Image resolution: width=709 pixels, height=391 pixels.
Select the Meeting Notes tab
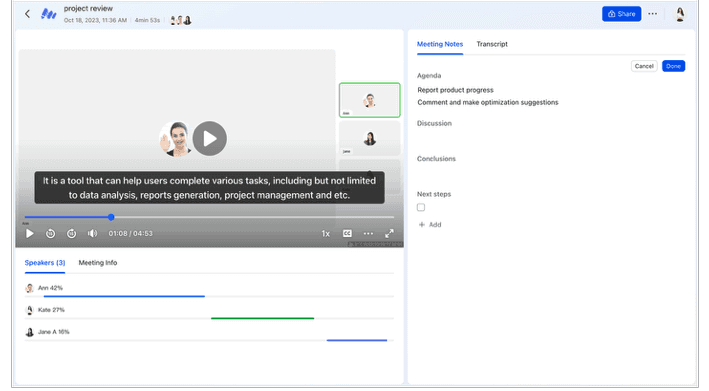[x=440, y=44]
